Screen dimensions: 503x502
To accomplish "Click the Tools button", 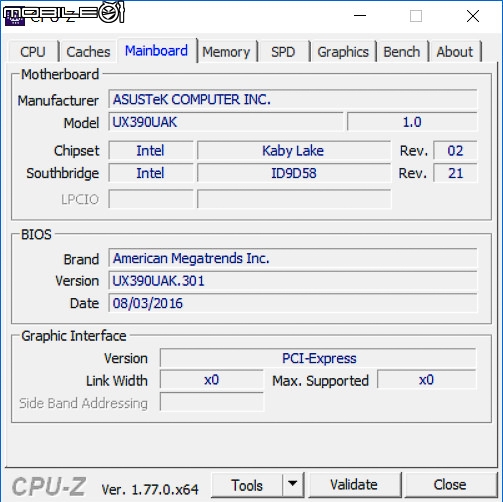I will coord(247,485).
